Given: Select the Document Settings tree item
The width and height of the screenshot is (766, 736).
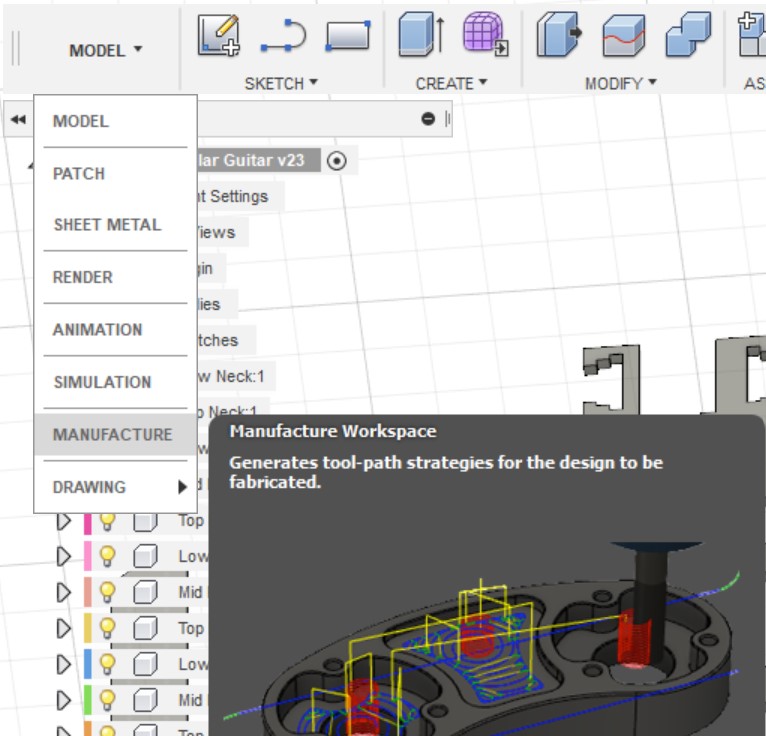Looking at the screenshot, I should coord(240,196).
